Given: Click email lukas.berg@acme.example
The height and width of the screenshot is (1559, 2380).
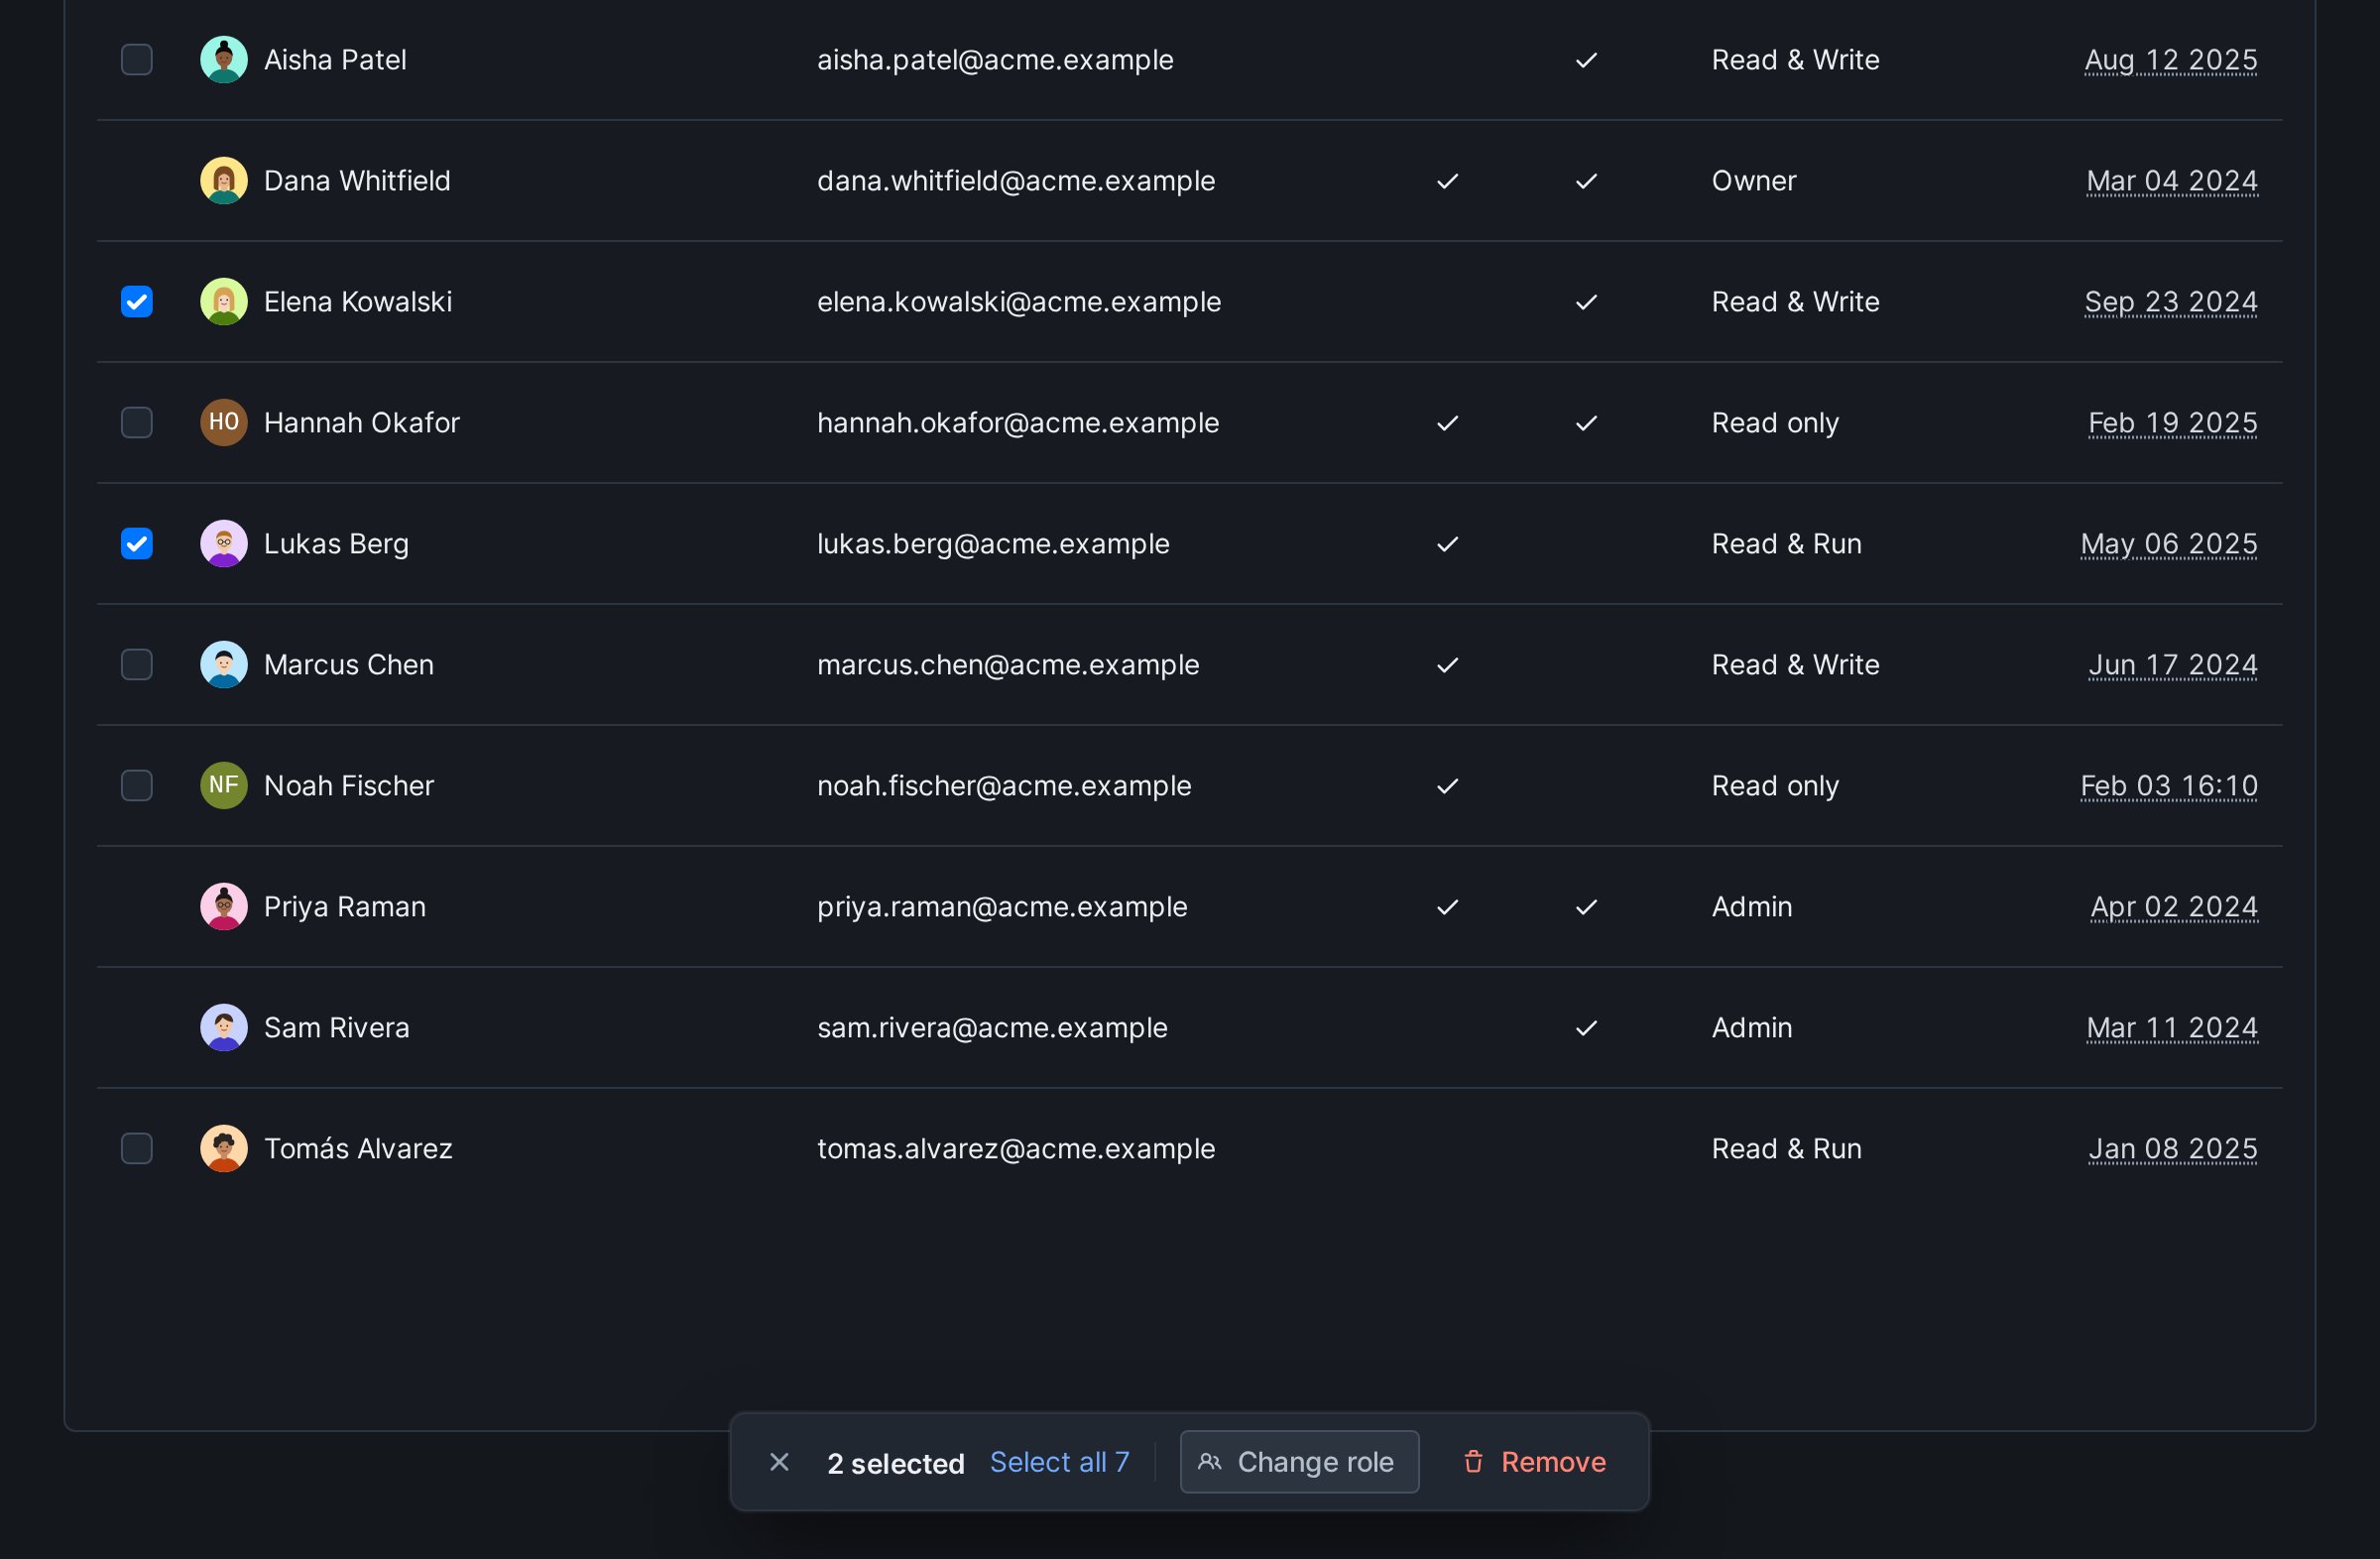Looking at the screenshot, I should (993, 544).
